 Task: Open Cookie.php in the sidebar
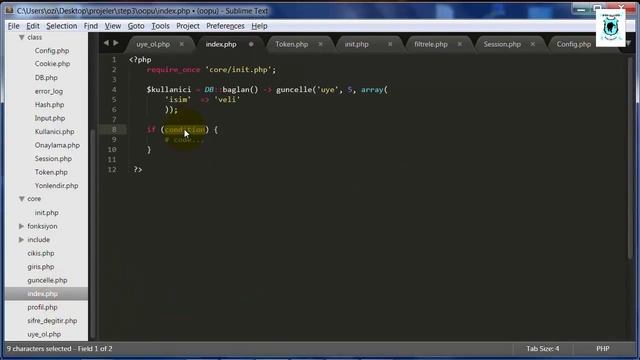pyautogui.click(x=52, y=64)
